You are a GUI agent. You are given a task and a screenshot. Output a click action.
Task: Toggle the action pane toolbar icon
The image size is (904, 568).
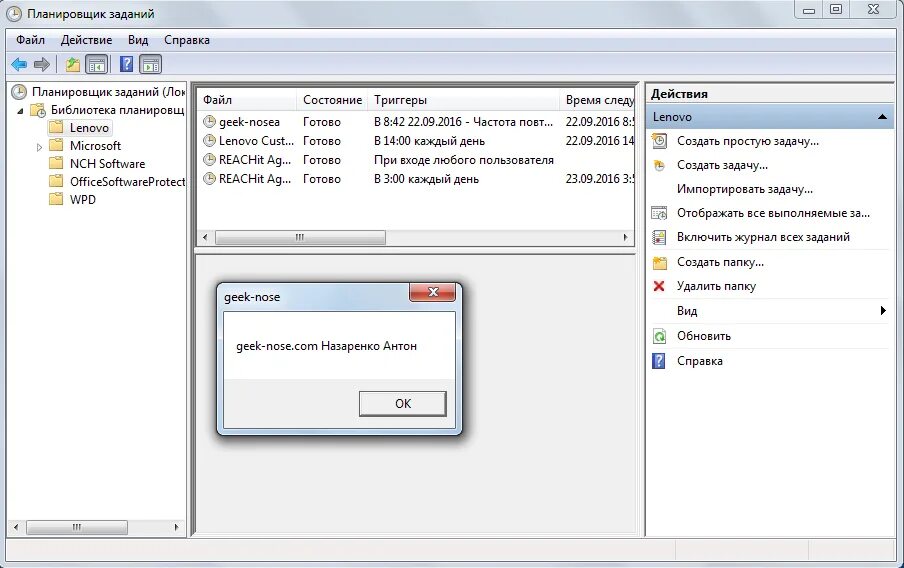pos(150,65)
